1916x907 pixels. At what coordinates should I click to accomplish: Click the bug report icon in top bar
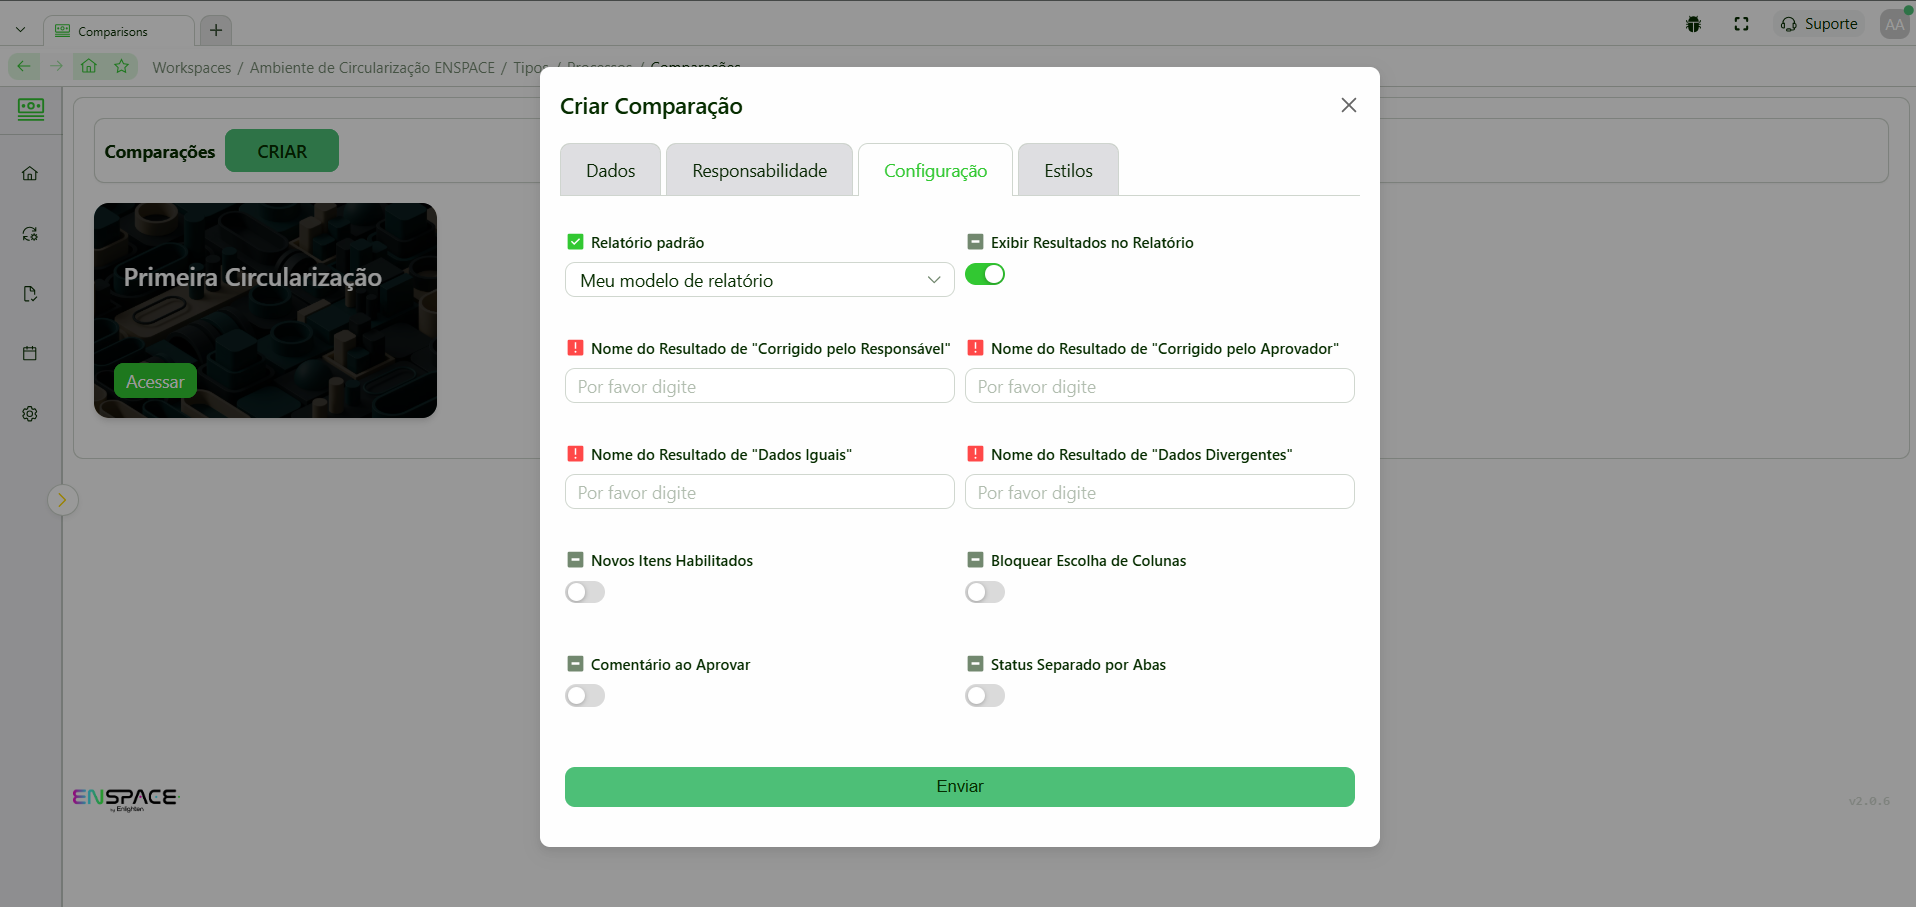point(1693,23)
